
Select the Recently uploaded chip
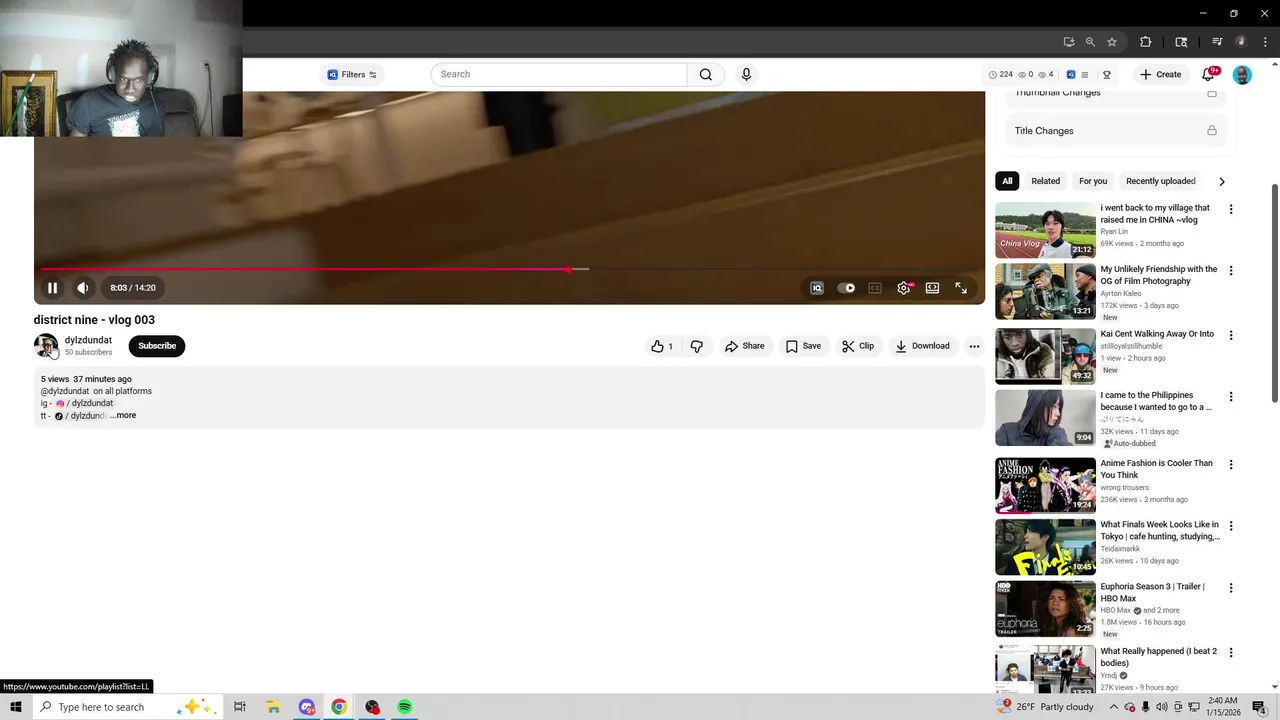point(1160,181)
